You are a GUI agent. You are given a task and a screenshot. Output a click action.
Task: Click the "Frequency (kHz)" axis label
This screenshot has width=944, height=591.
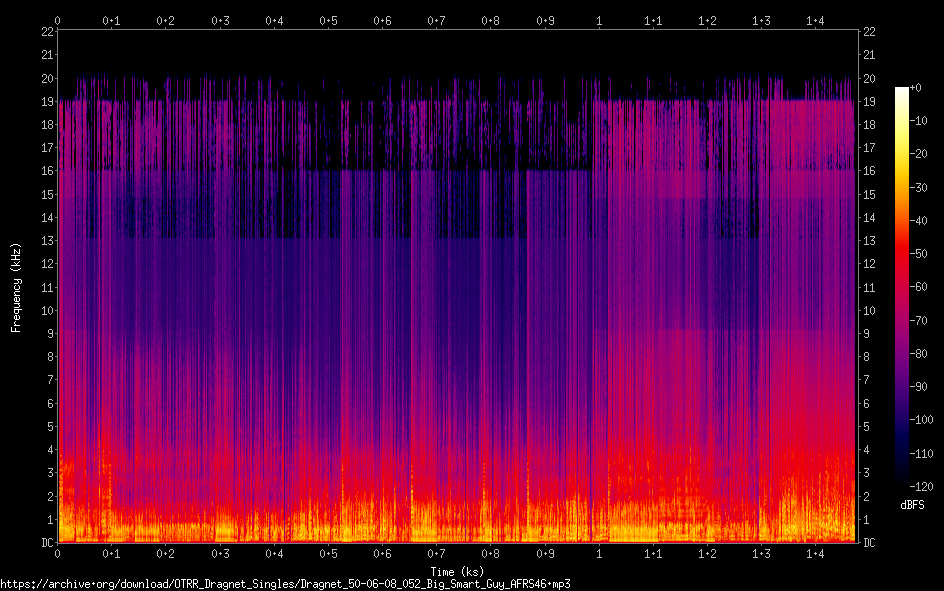16,287
